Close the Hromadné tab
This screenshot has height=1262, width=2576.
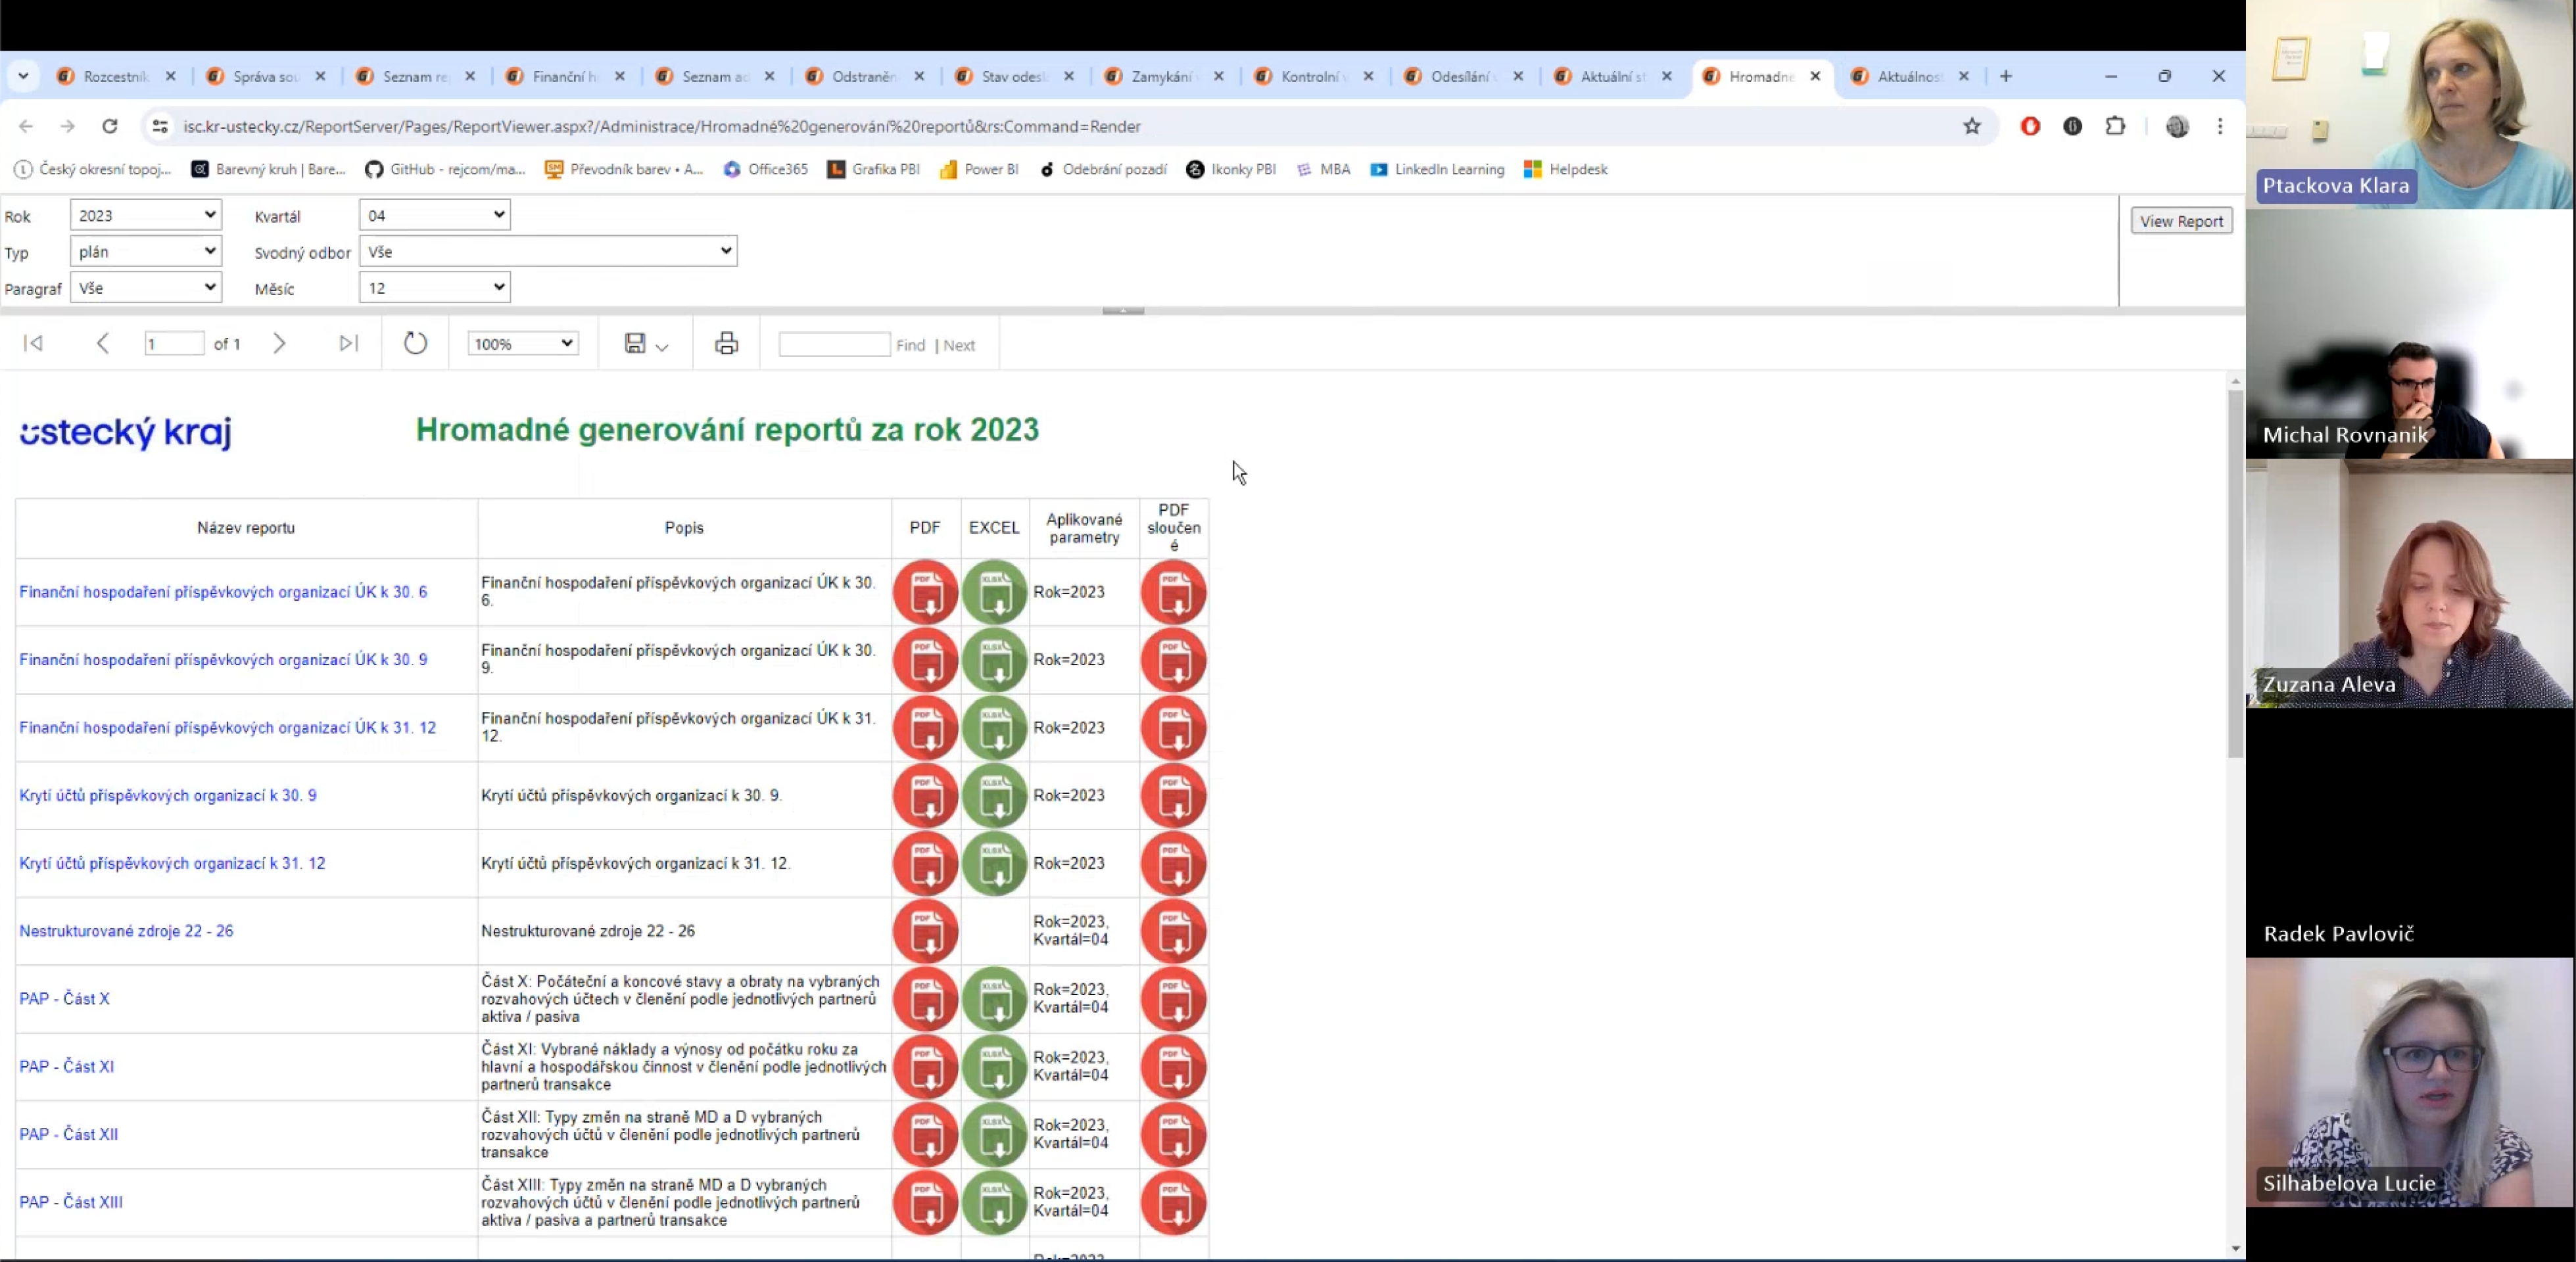[1815, 76]
